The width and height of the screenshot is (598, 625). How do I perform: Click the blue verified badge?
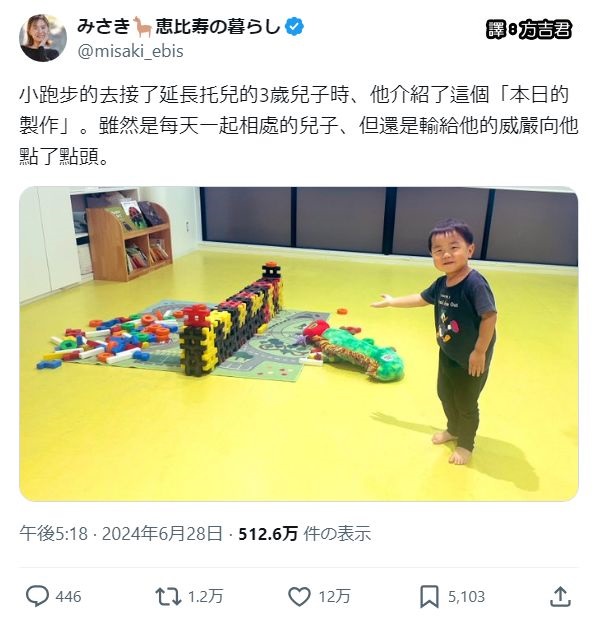coord(294,27)
